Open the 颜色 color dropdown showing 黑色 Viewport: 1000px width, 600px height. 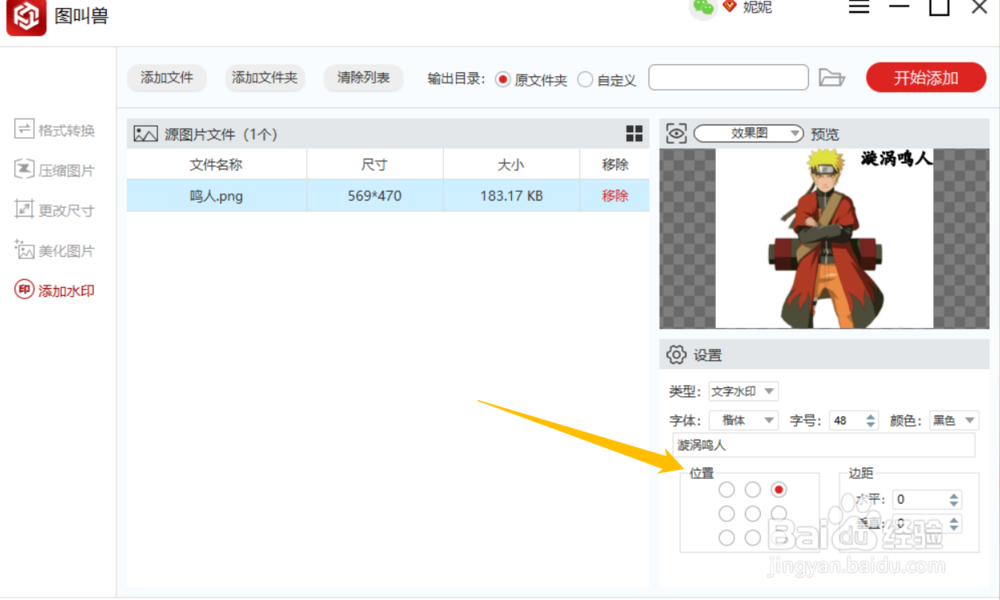click(953, 420)
